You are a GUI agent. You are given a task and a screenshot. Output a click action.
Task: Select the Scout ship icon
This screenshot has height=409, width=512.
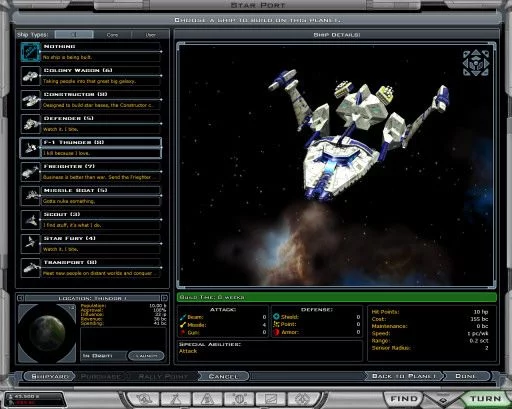coord(30,220)
